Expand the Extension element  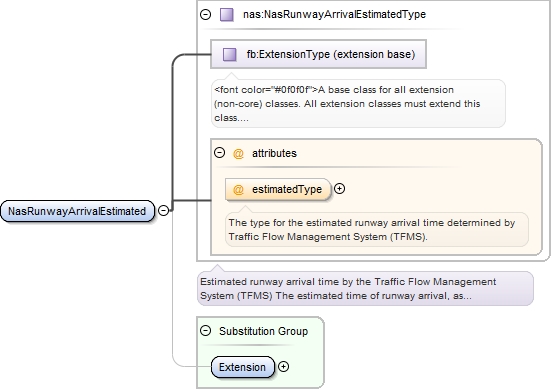tap(283, 366)
